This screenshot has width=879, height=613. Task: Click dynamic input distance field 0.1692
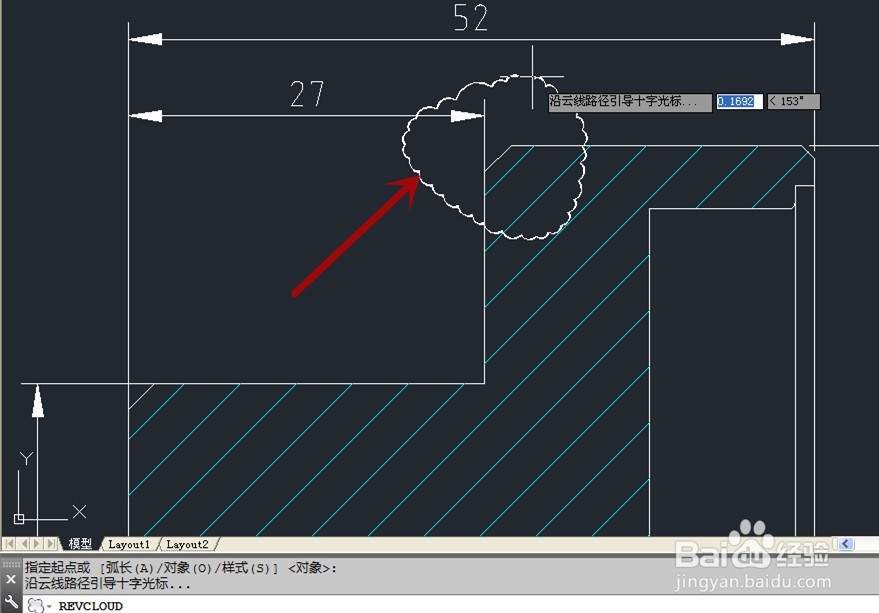pos(739,102)
